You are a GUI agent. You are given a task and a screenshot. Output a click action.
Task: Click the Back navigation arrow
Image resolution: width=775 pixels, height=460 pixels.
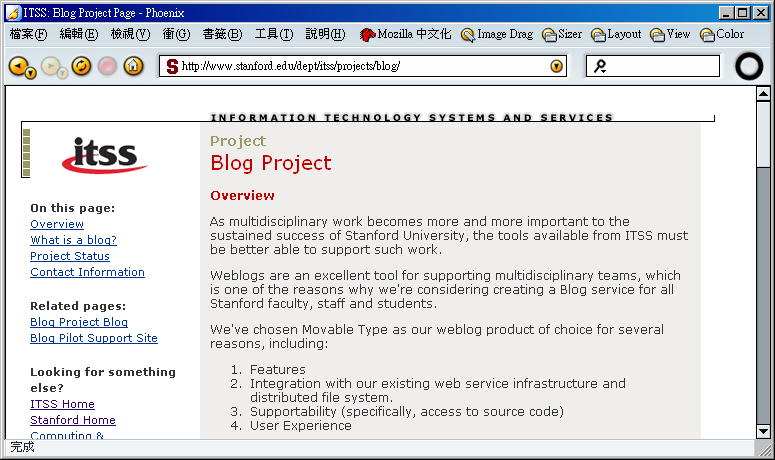(x=18, y=65)
